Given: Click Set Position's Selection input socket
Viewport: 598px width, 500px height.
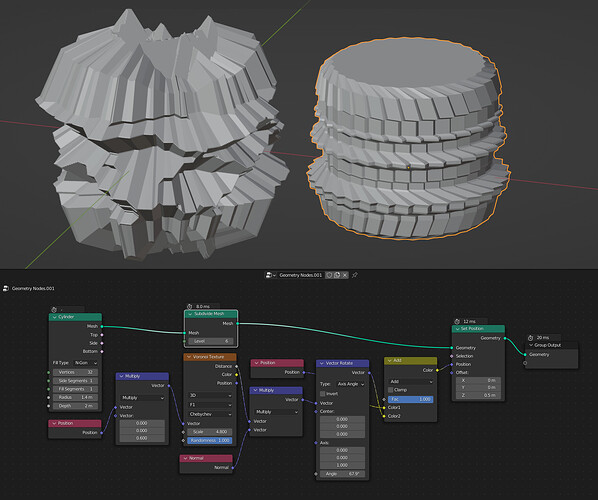Looking at the screenshot, I should click(x=452, y=356).
